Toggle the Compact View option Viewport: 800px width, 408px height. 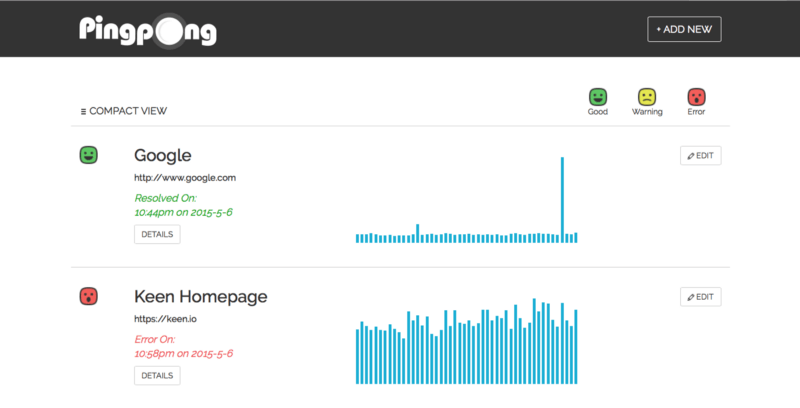pyautogui.click(x=123, y=111)
